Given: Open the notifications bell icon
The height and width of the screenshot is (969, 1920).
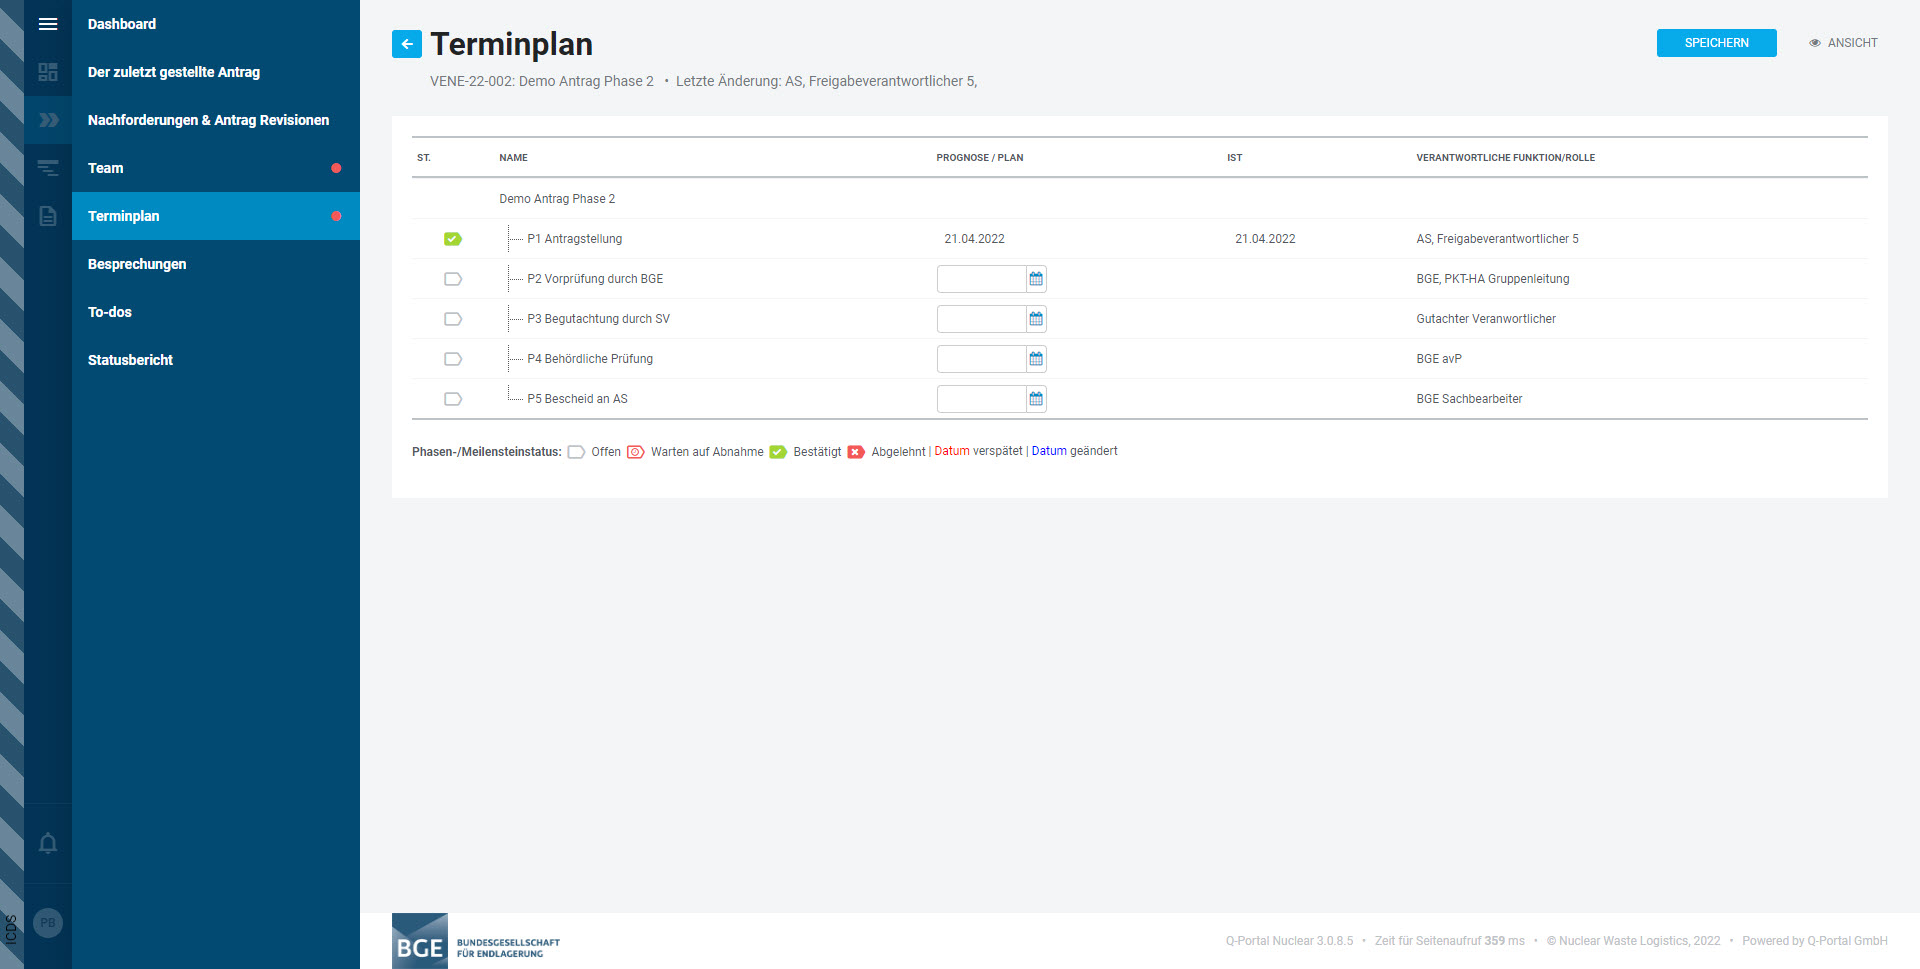Looking at the screenshot, I should [x=47, y=843].
